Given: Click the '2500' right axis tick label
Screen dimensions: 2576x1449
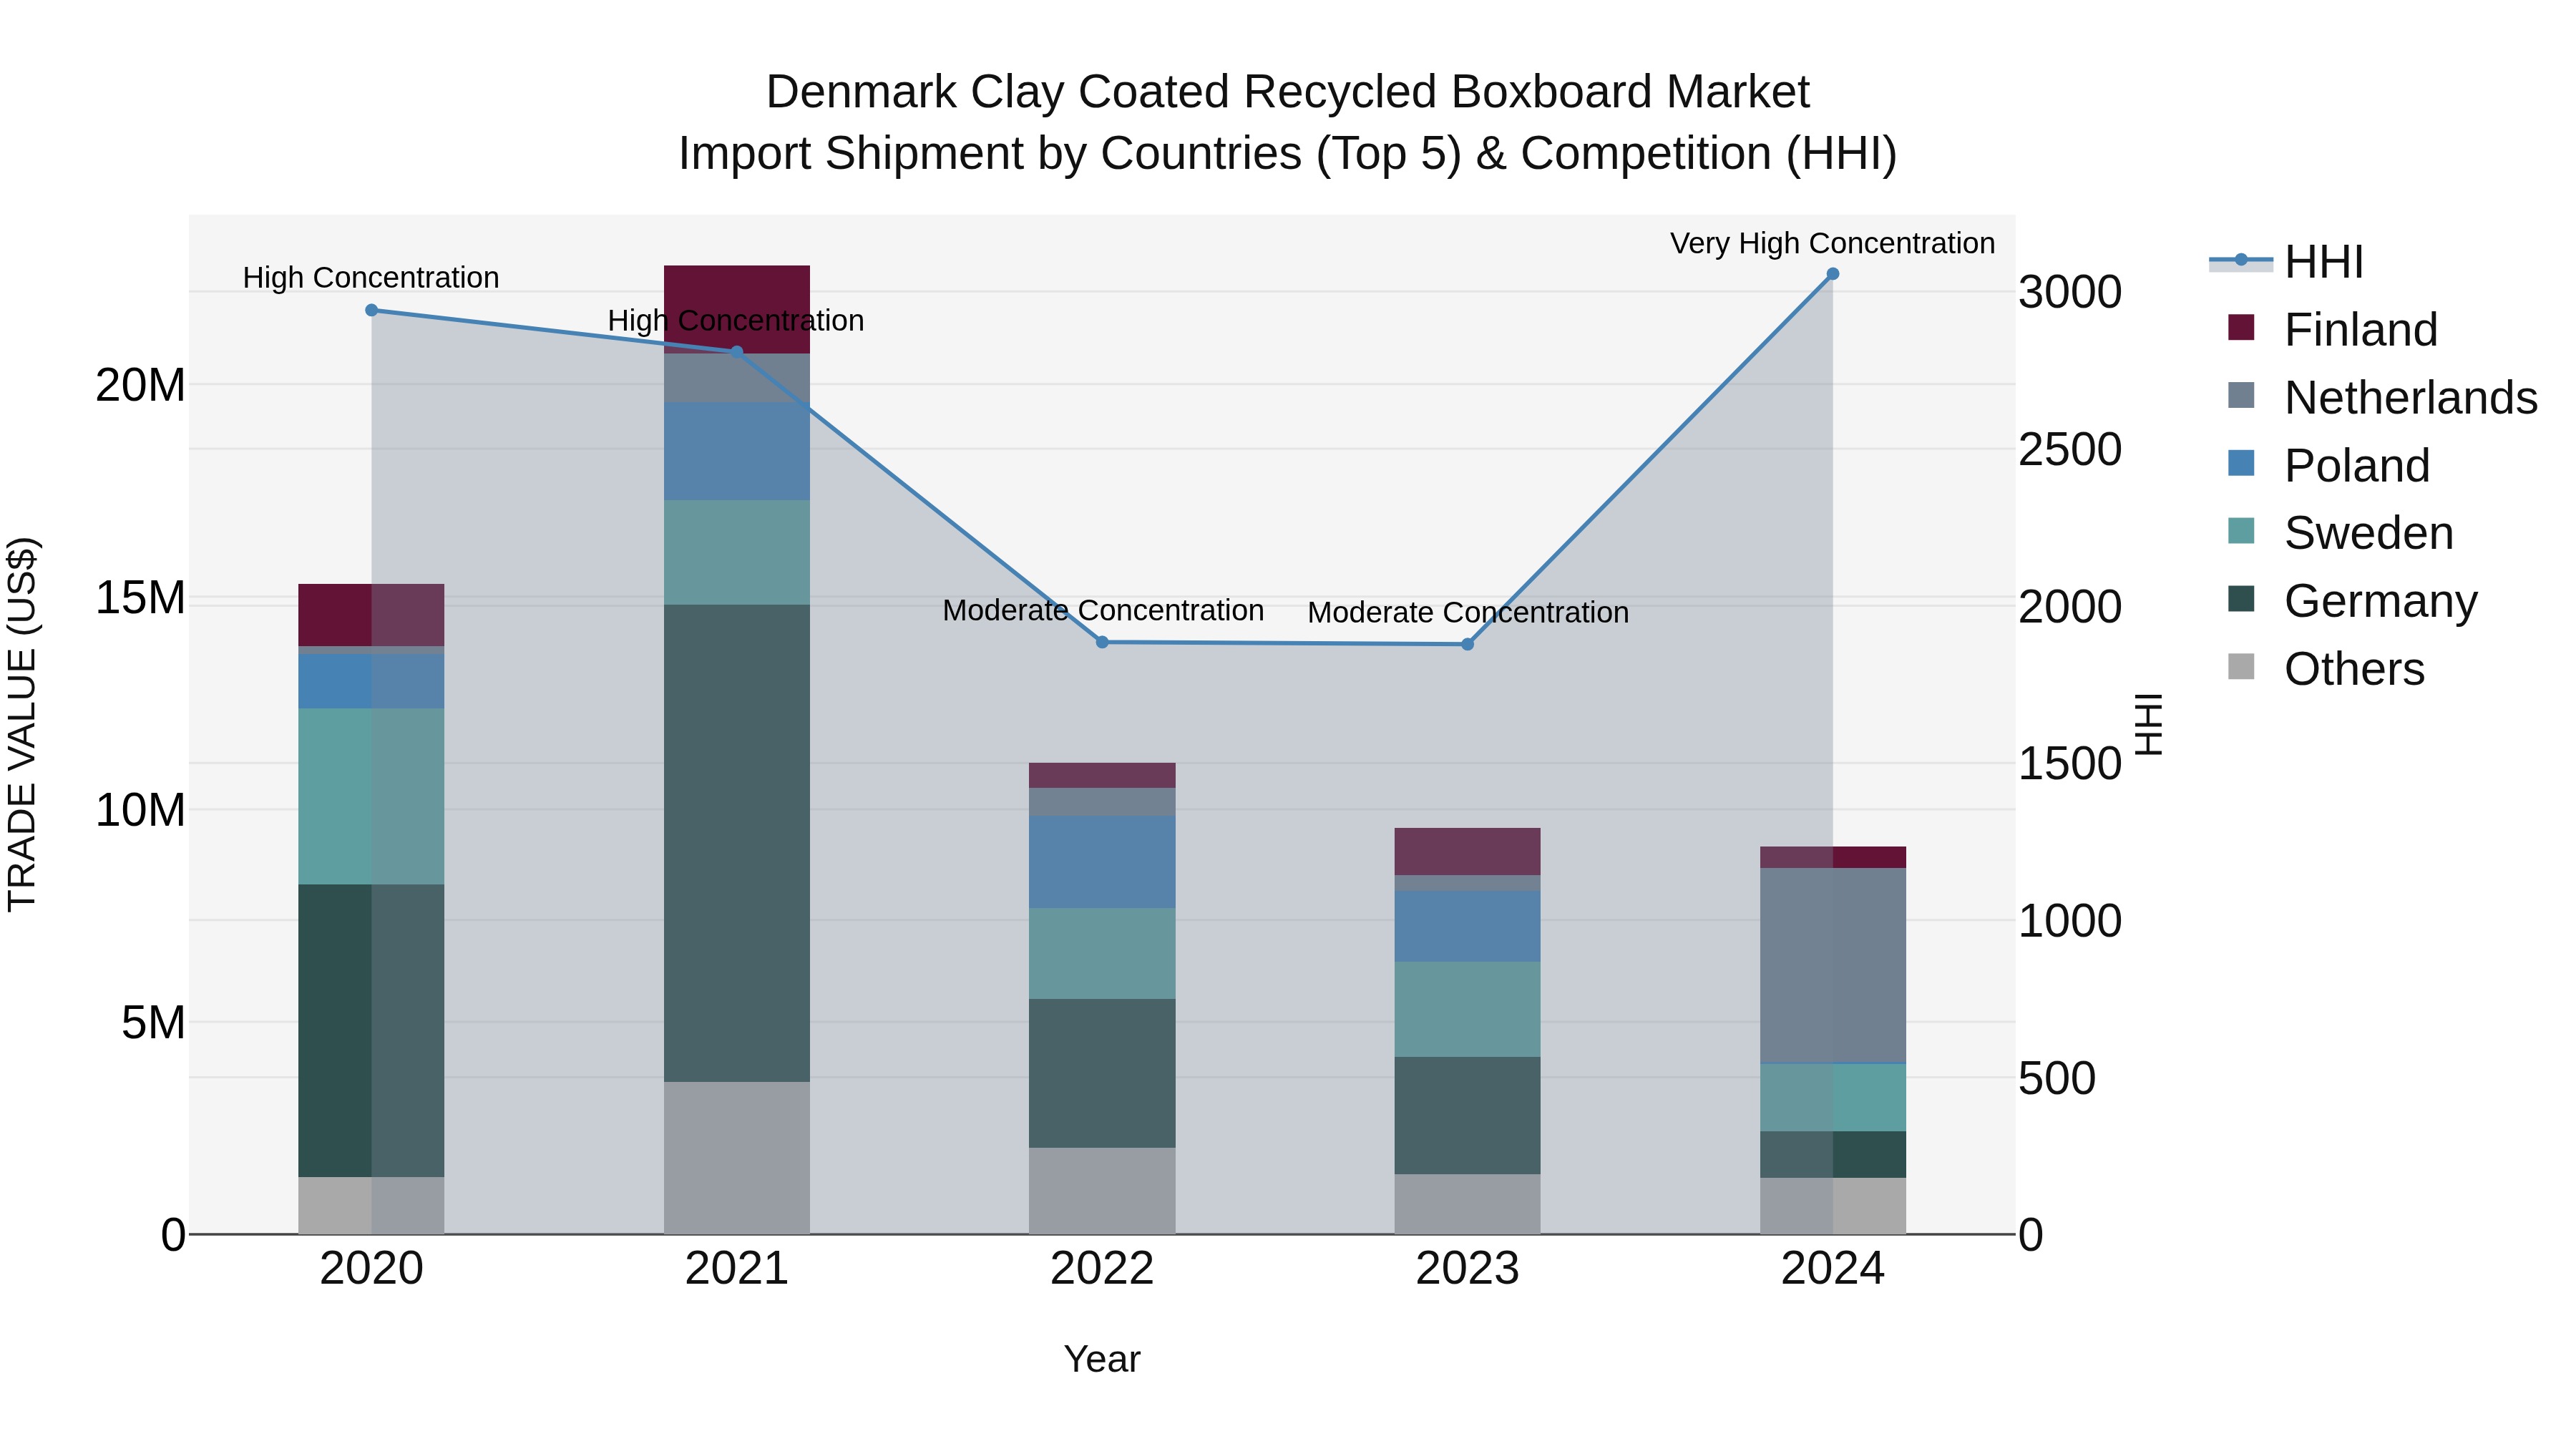Looking at the screenshot, I should (x=2070, y=449).
